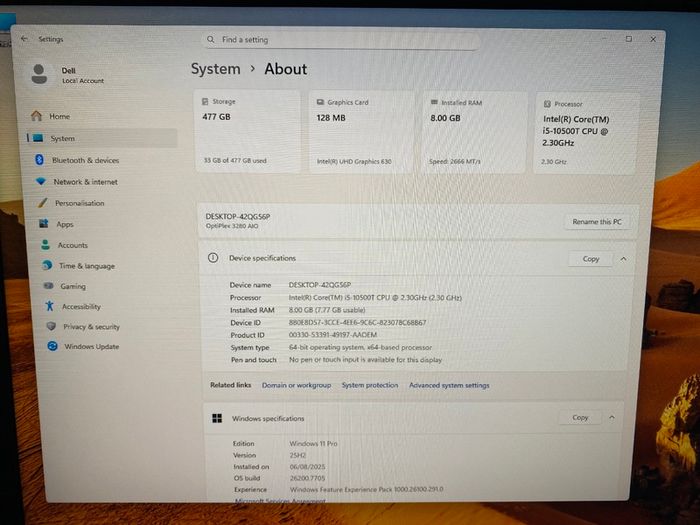700x525 pixels.
Task: Click the Storage card disk icon
Action: 205,101
